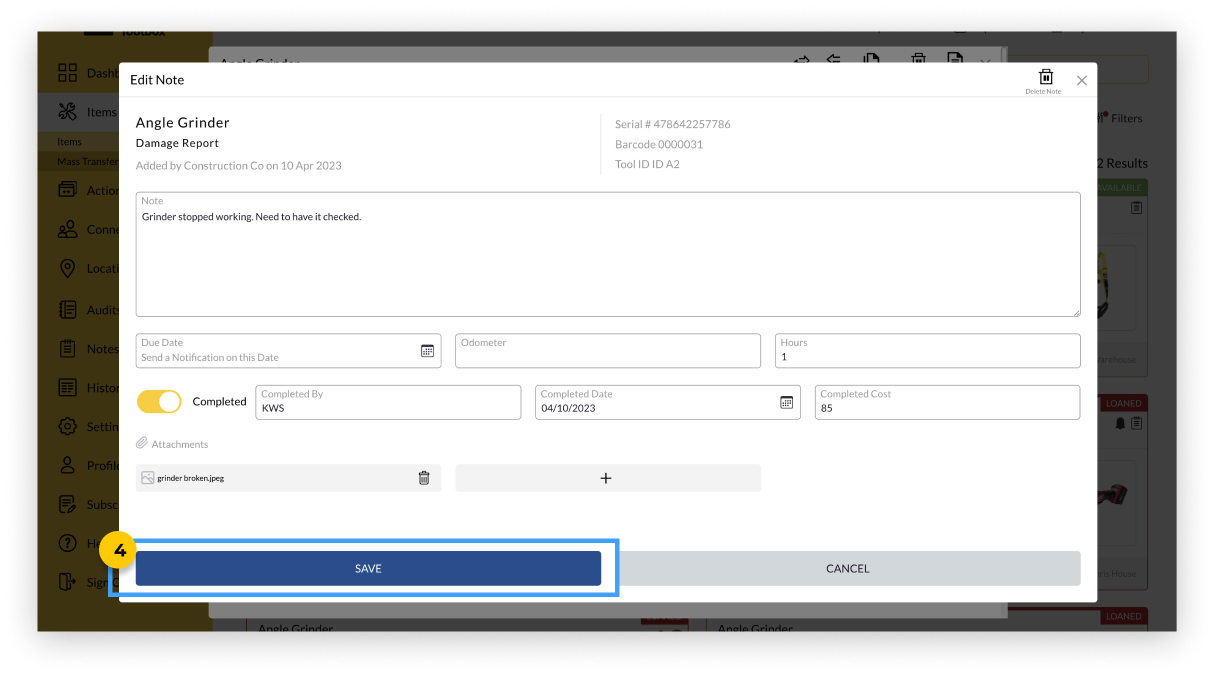Click the Attachments paperclip icon
This screenshot has height=675, width=1215.
click(144, 443)
